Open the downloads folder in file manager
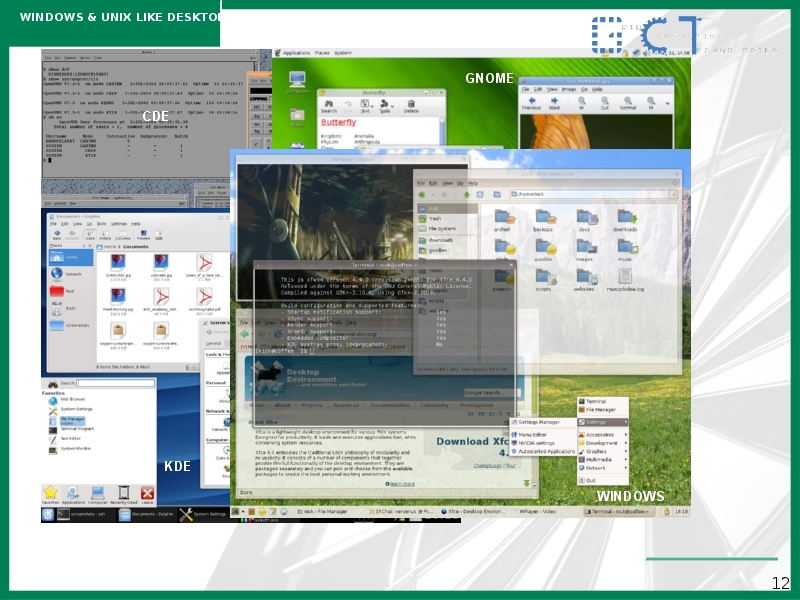Screen dimensions: 800x600 (625, 220)
